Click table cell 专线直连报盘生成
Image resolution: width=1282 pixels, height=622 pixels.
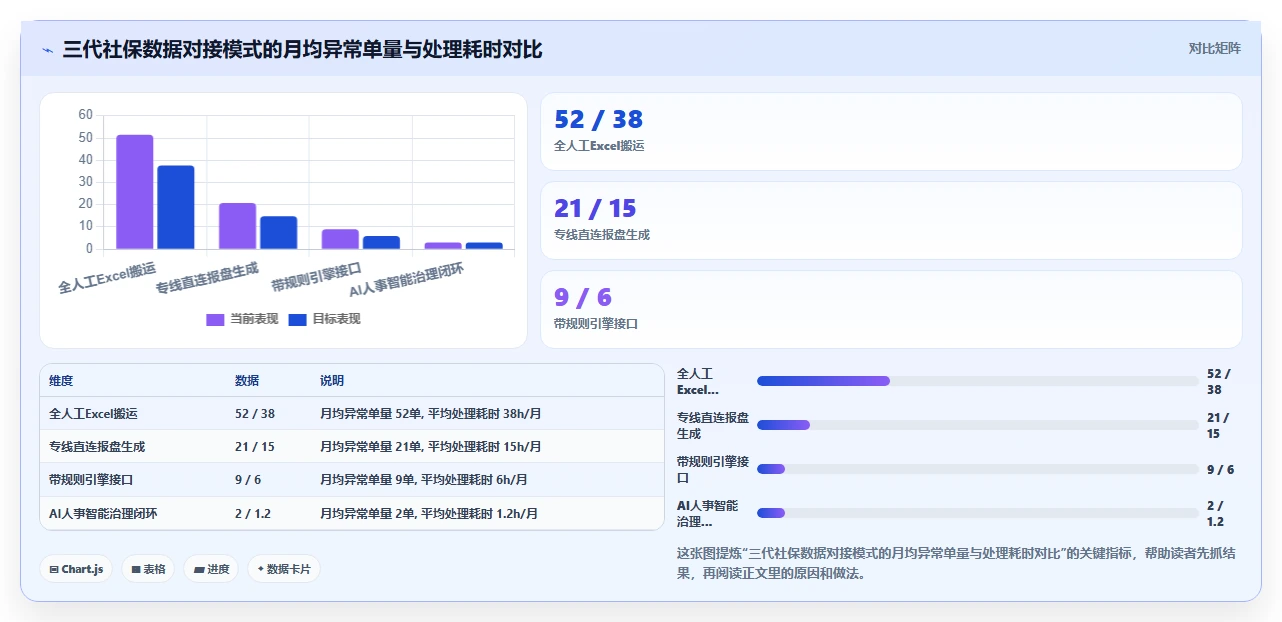point(97,447)
